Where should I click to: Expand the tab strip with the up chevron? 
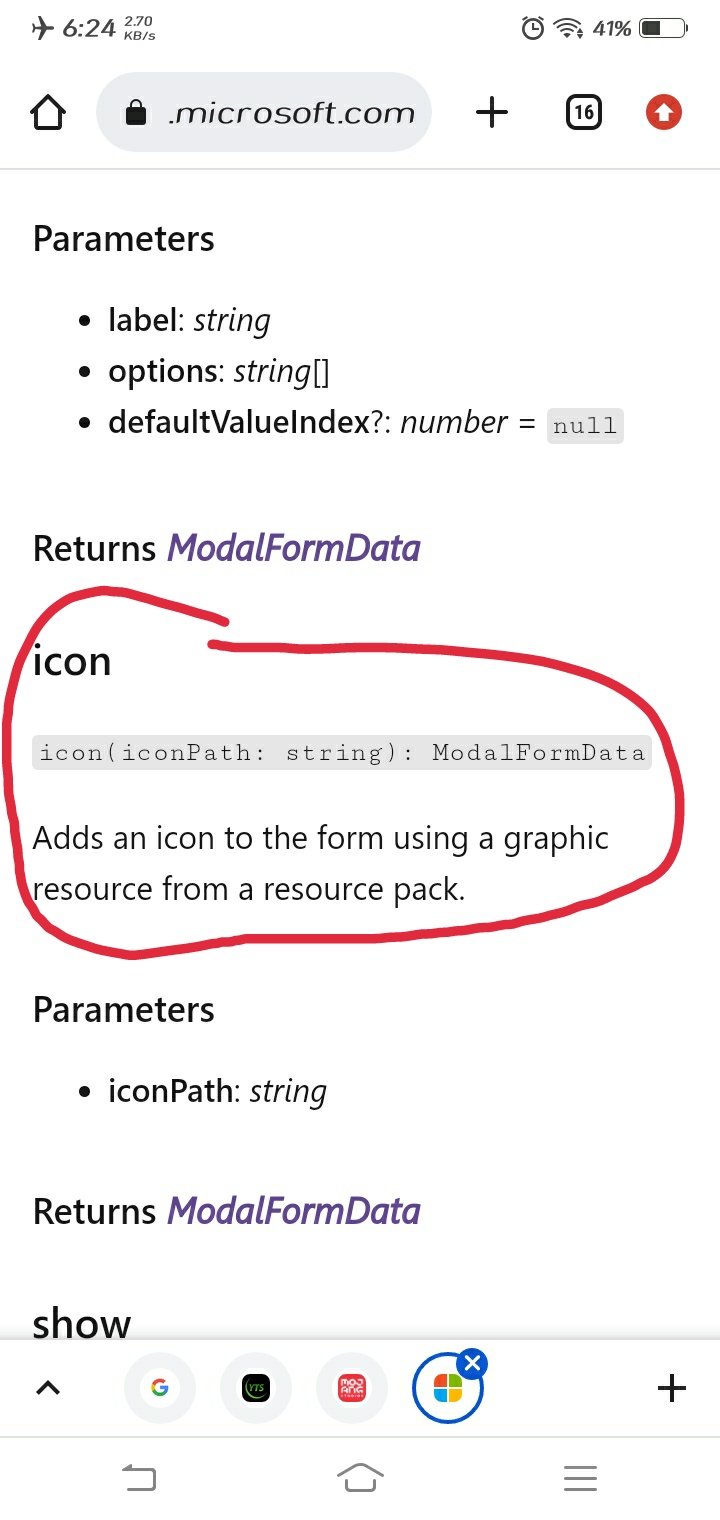pyautogui.click(x=47, y=1388)
